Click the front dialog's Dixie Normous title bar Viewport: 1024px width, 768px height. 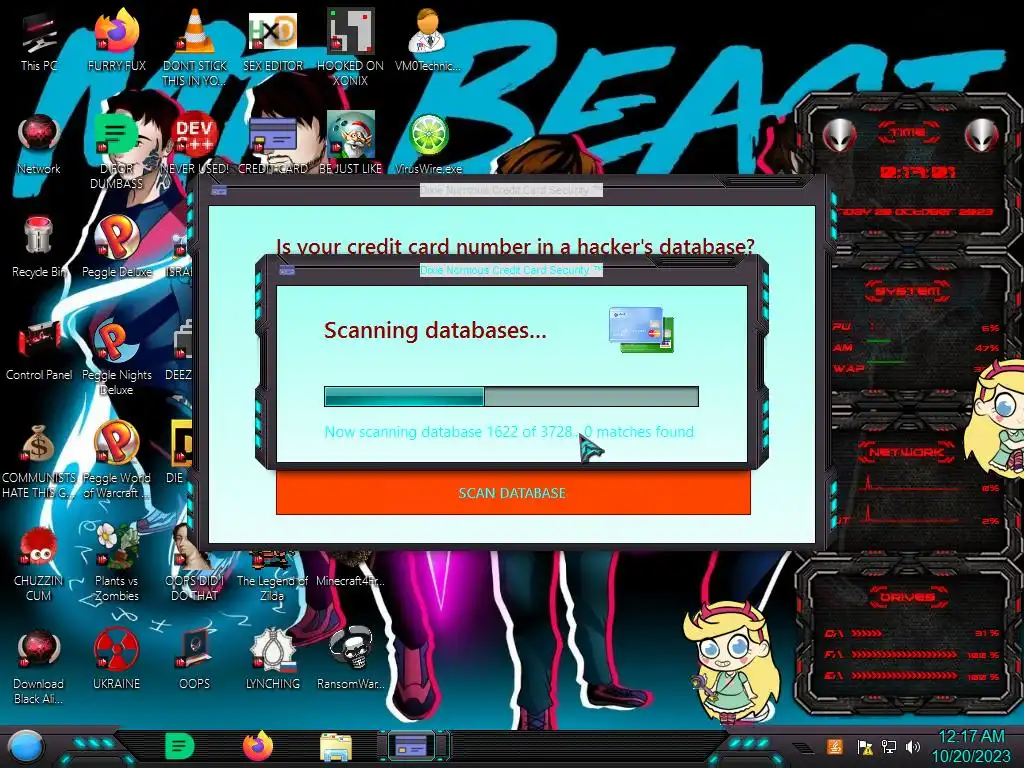511,270
